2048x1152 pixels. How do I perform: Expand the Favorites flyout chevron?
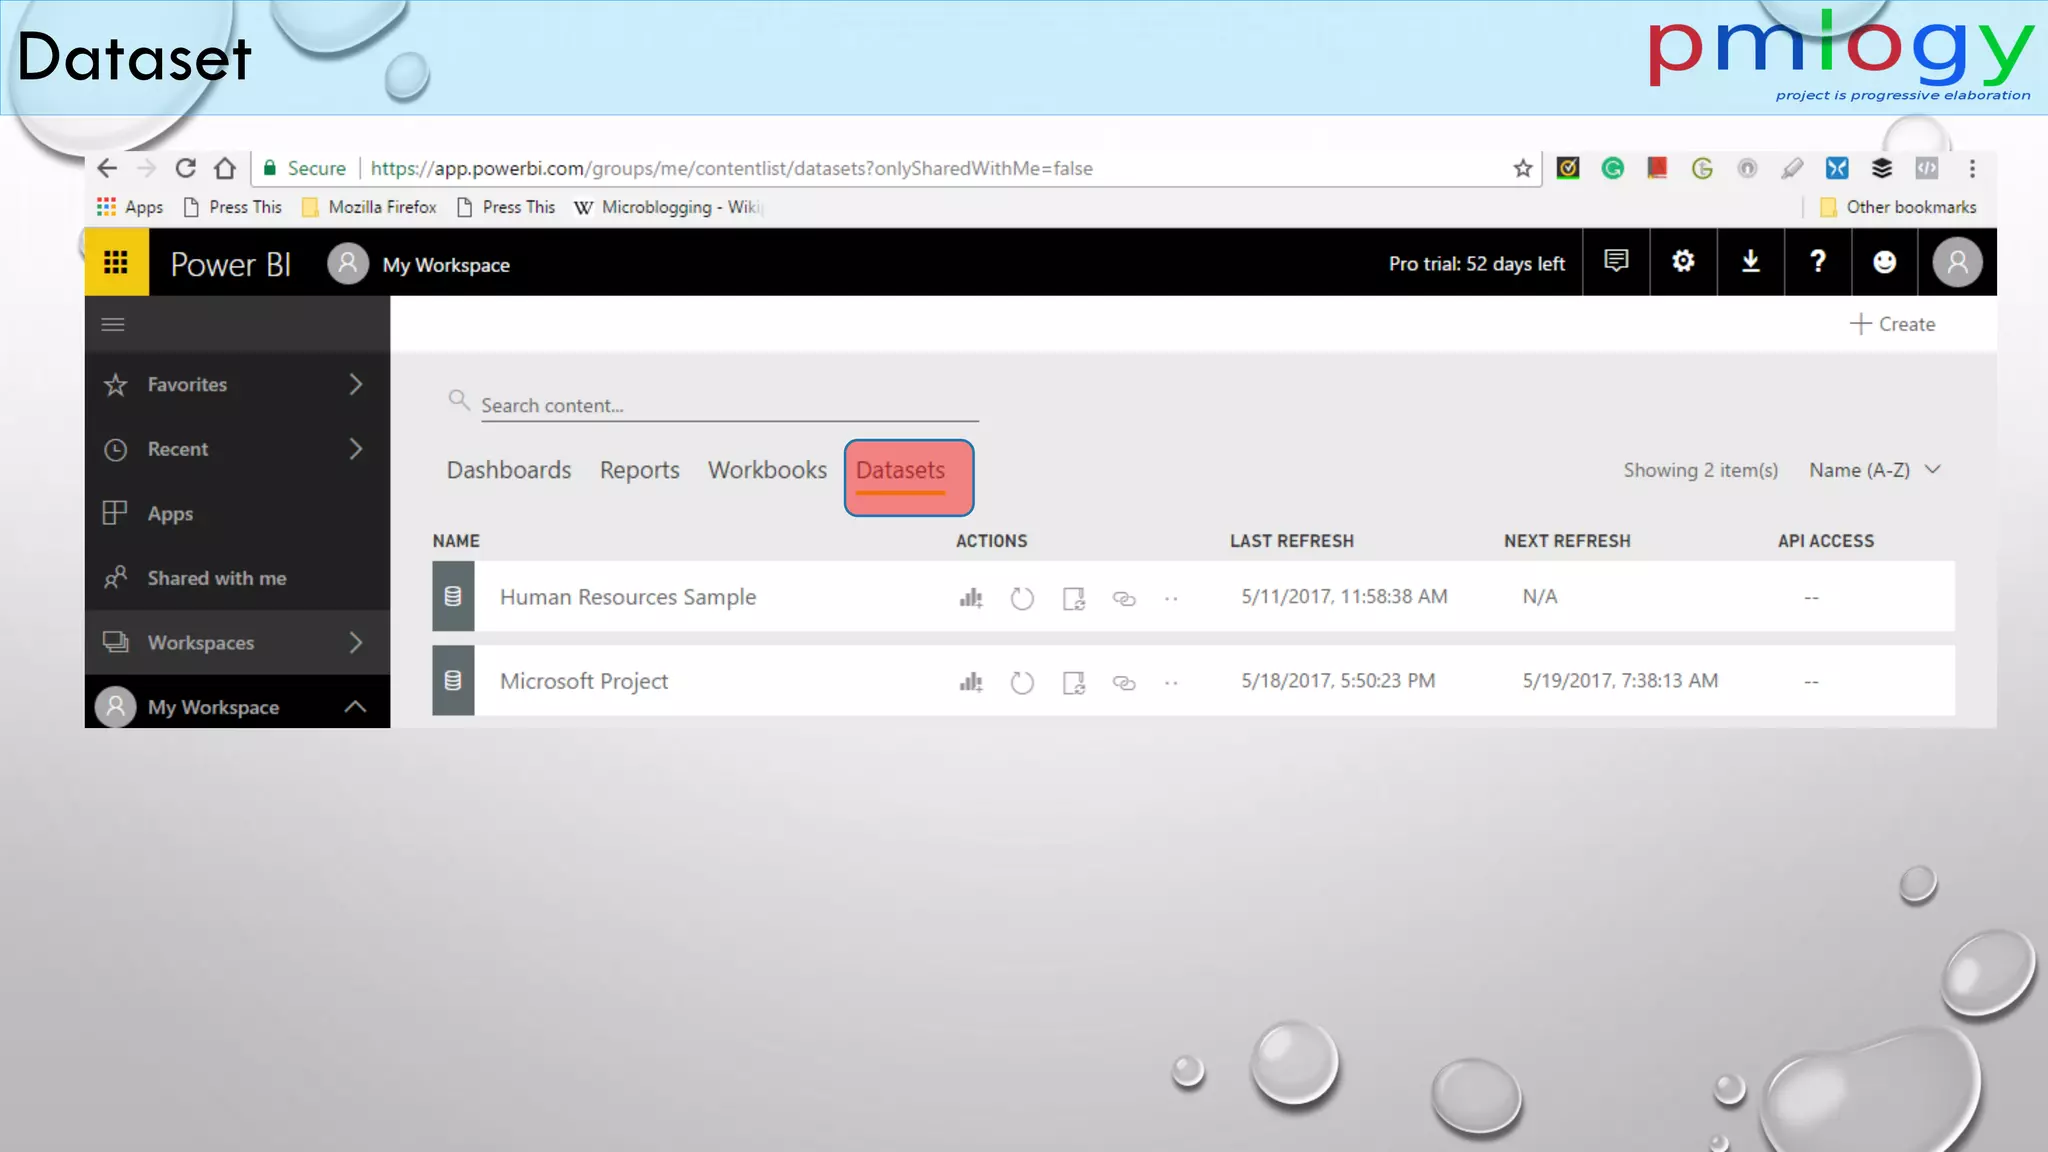click(x=356, y=385)
